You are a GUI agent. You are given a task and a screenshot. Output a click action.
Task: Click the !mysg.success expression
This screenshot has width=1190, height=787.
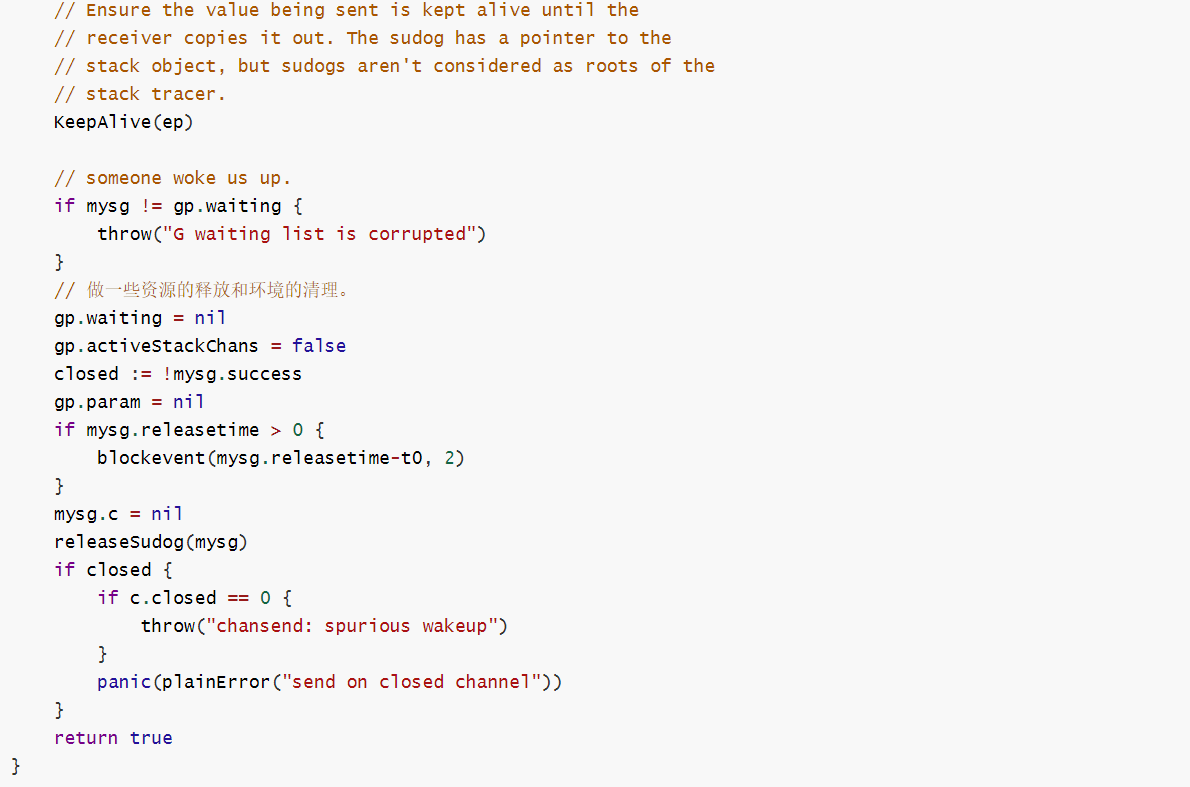[232, 374]
